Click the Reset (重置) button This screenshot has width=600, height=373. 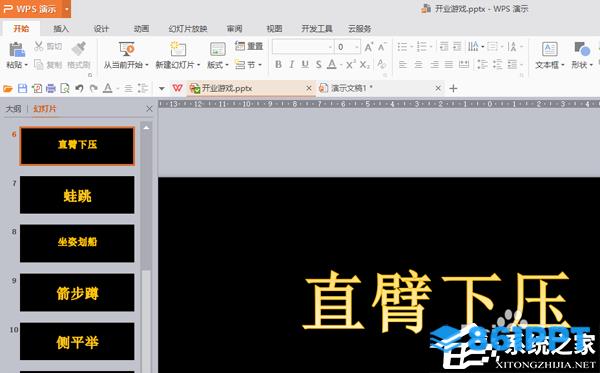(249, 46)
